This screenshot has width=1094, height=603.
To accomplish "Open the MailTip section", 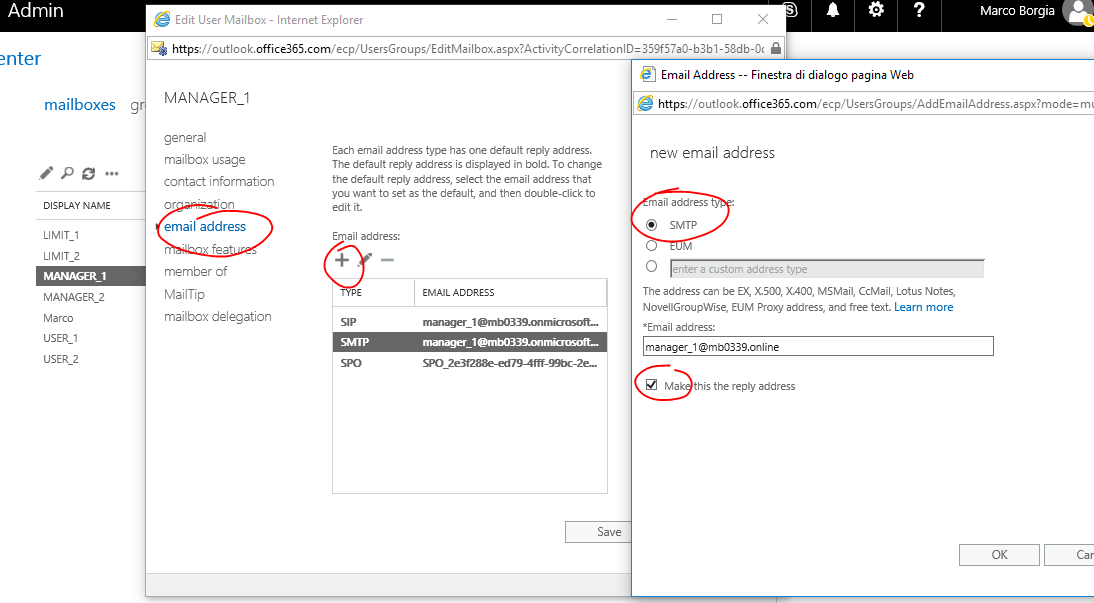I will coord(184,294).
